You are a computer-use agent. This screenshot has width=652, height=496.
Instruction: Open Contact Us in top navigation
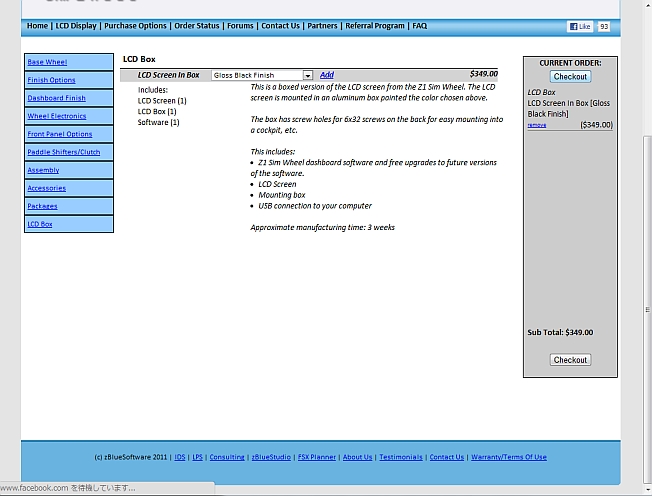coord(280,26)
